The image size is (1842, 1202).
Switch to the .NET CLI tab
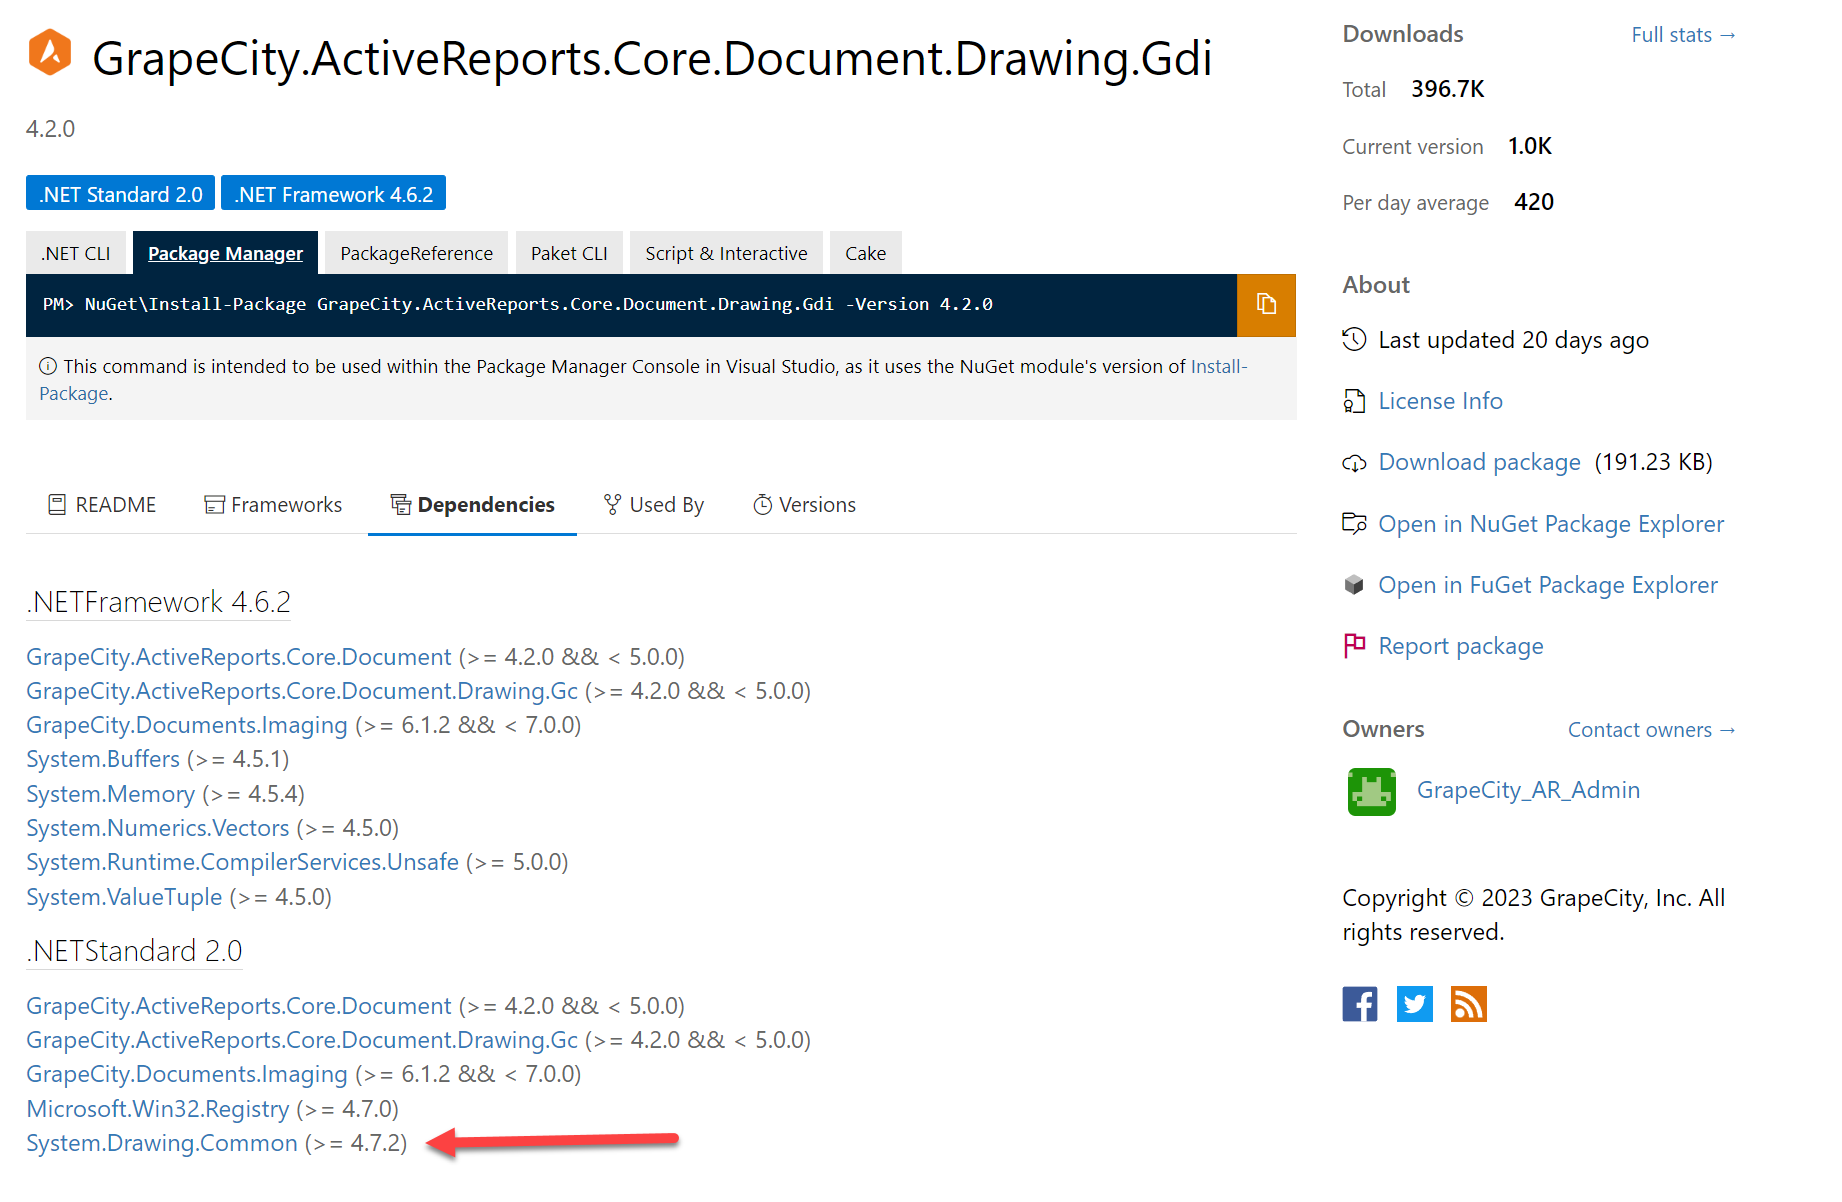[76, 253]
